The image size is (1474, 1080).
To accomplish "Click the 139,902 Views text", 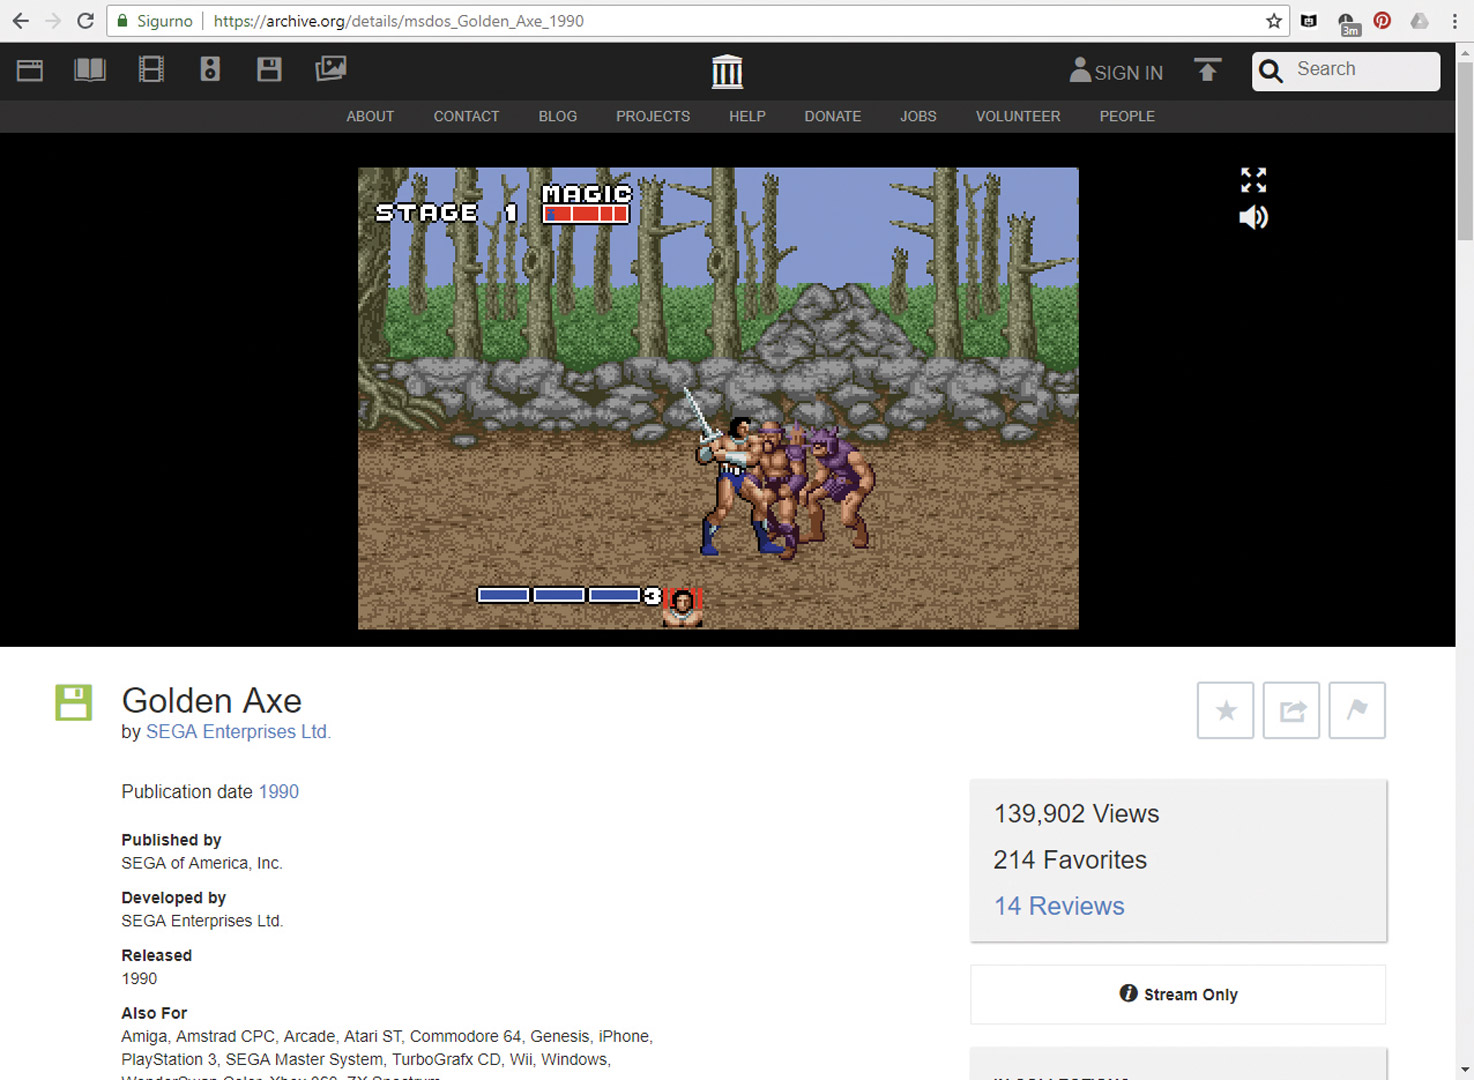I will point(1076,814).
